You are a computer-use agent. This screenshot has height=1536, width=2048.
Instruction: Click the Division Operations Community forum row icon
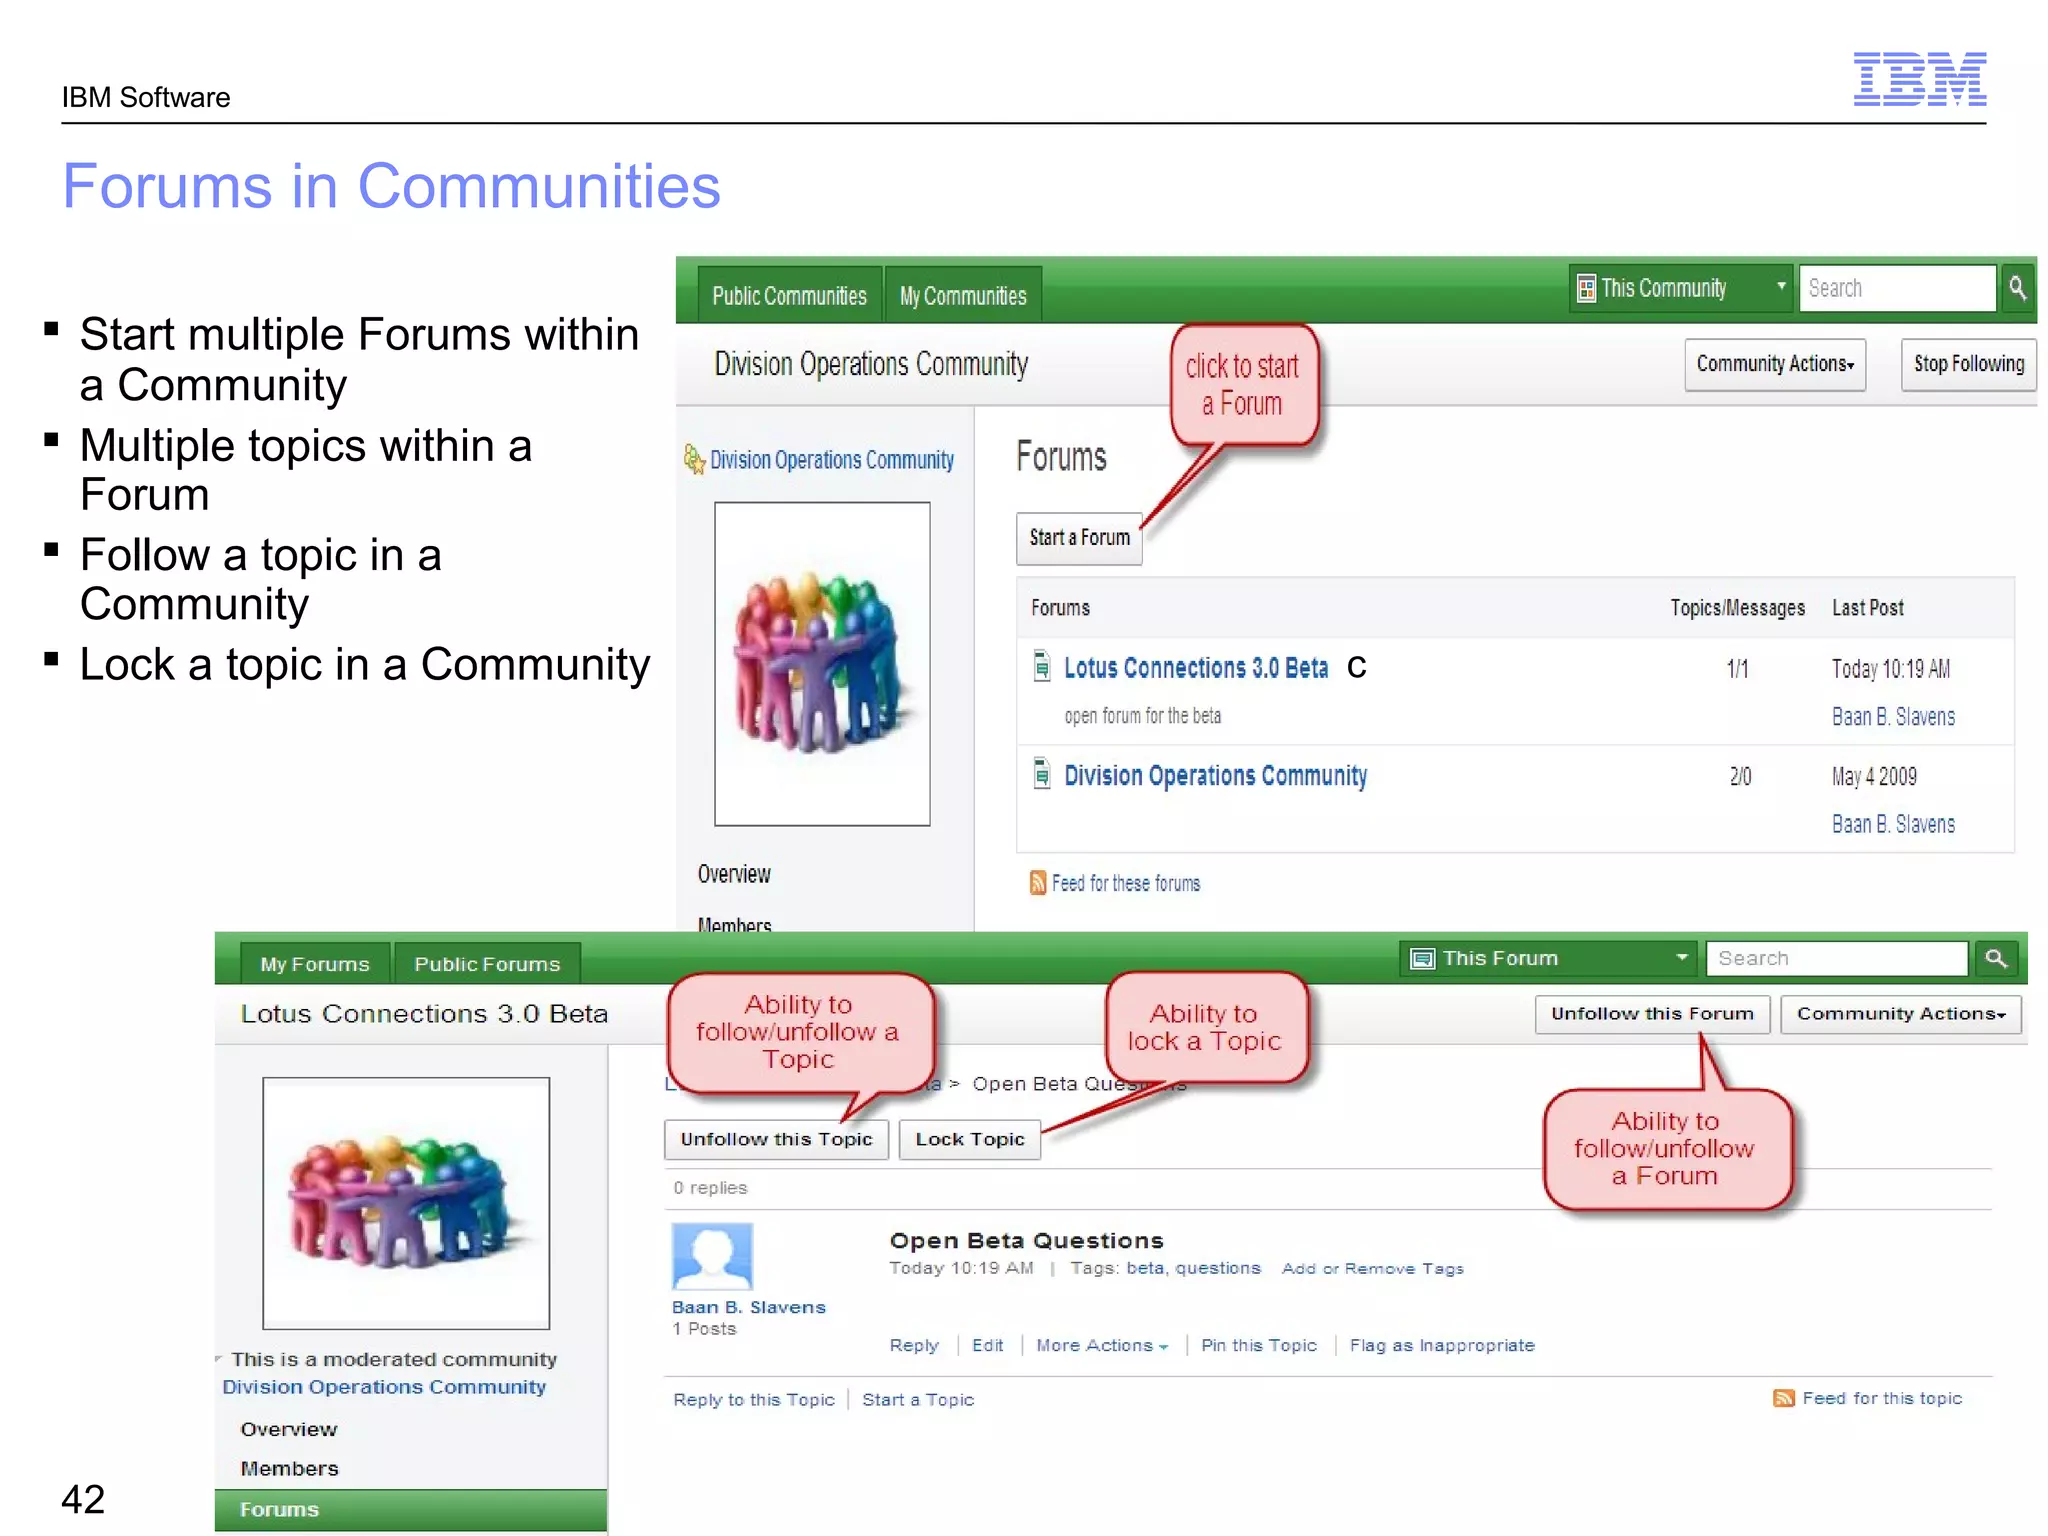click(x=1042, y=774)
